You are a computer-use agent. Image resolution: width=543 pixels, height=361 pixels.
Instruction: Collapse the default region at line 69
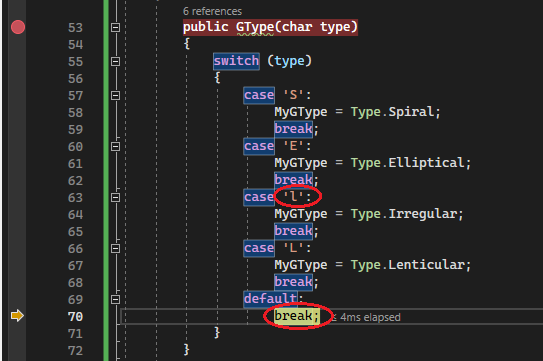tap(115, 299)
